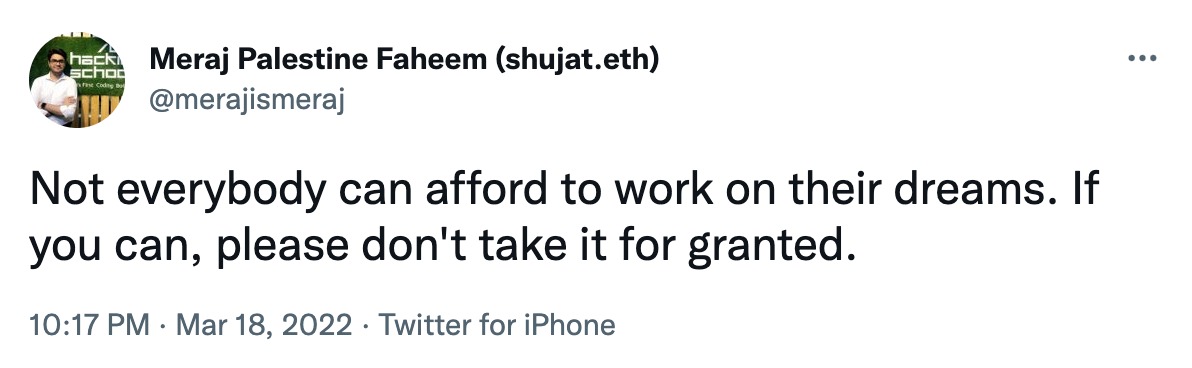Click the tweet's first line about dreams
The width and height of the screenshot is (1192, 368).
coord(564,190)
